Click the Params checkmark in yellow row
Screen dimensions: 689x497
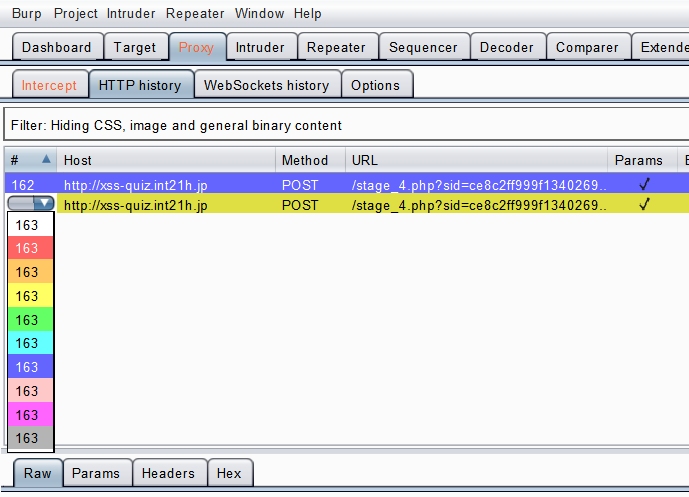[x=644, y=204]
